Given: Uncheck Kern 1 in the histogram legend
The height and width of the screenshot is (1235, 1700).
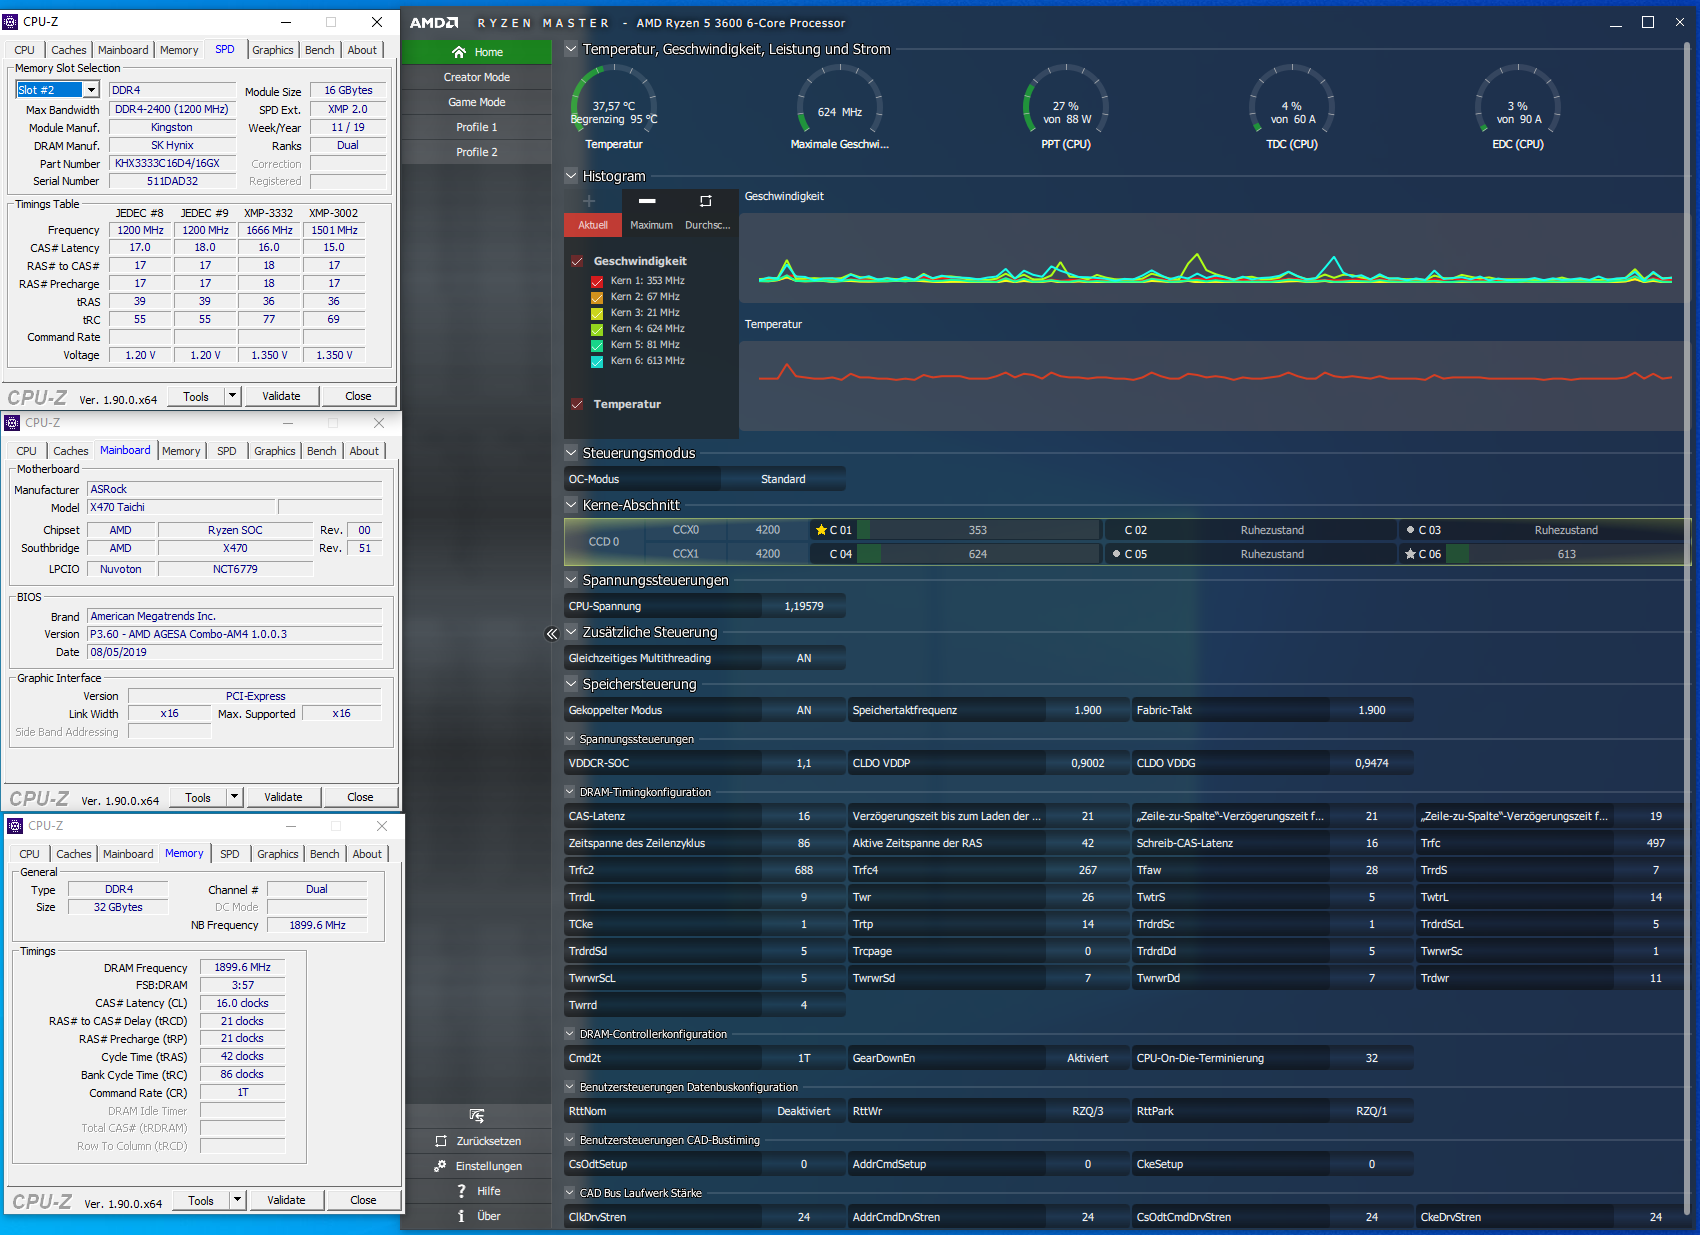Looking at the screenshot, I should click(x=597, y=281).
